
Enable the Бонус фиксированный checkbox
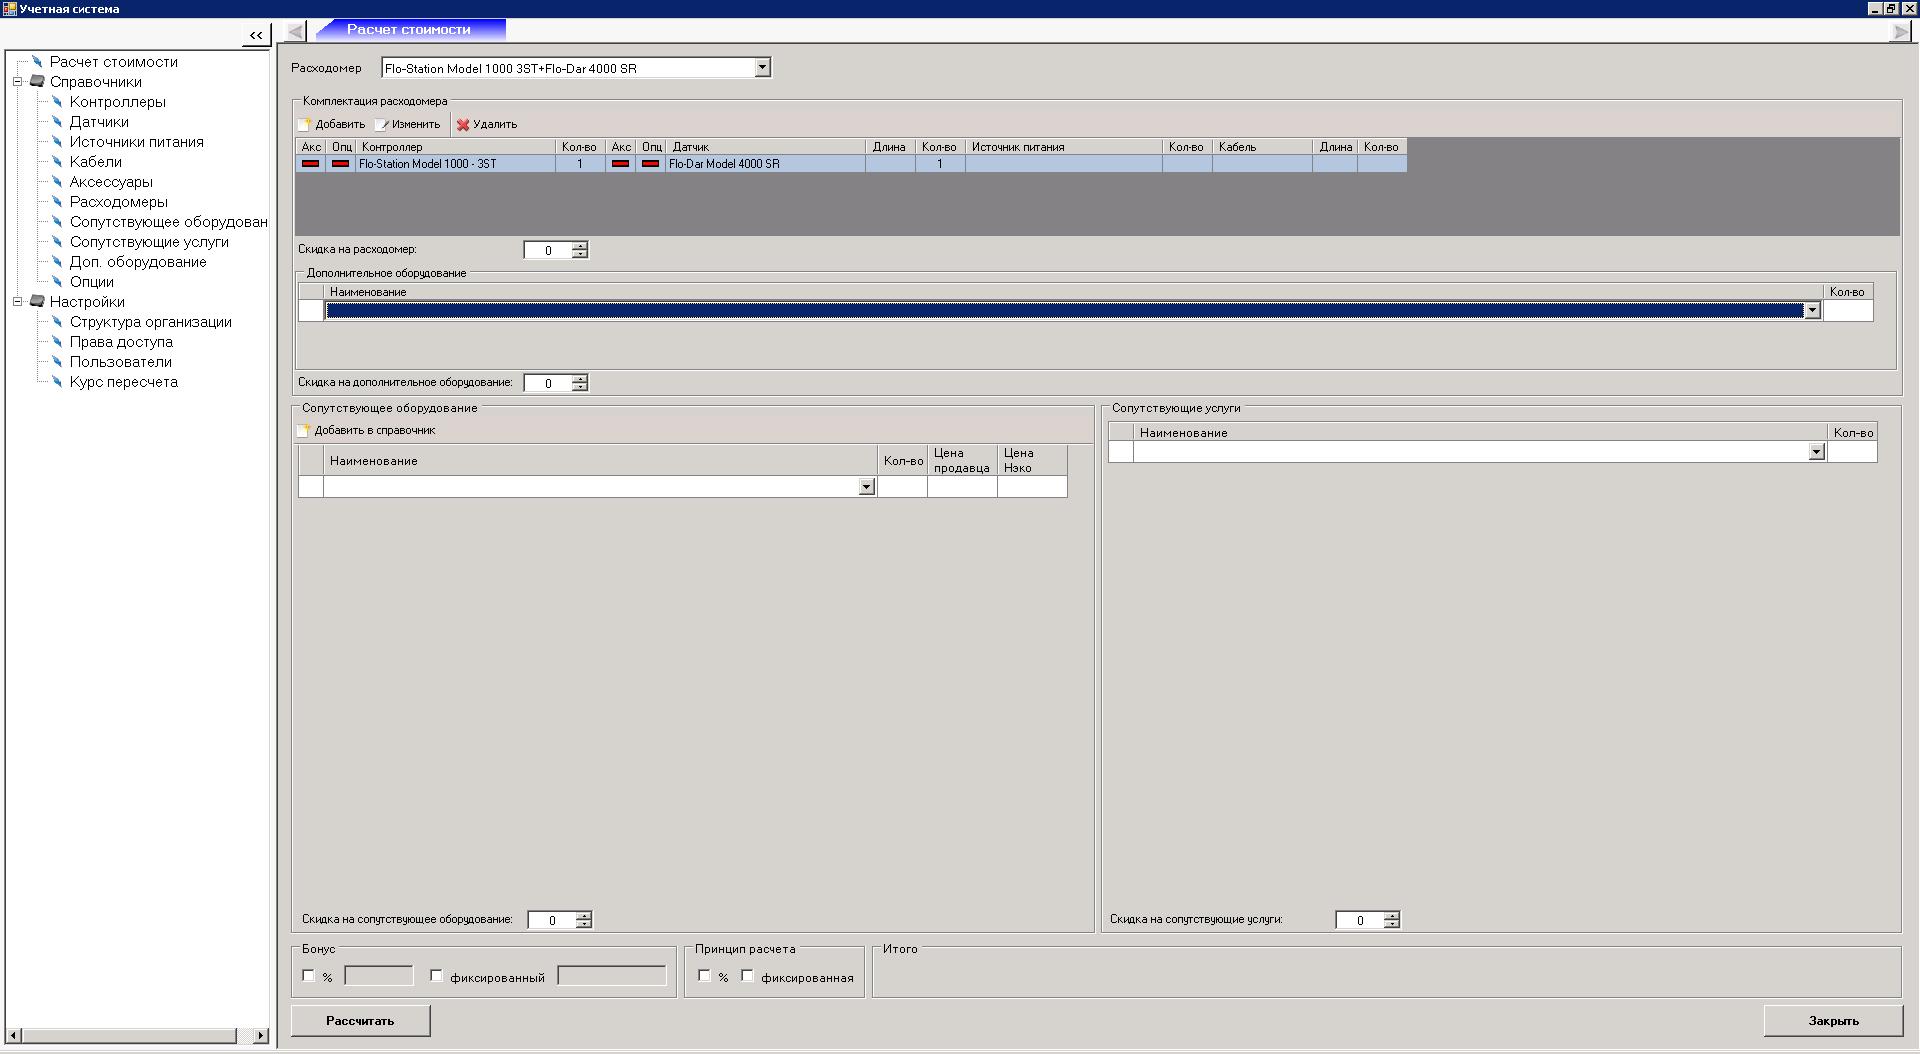436,976
